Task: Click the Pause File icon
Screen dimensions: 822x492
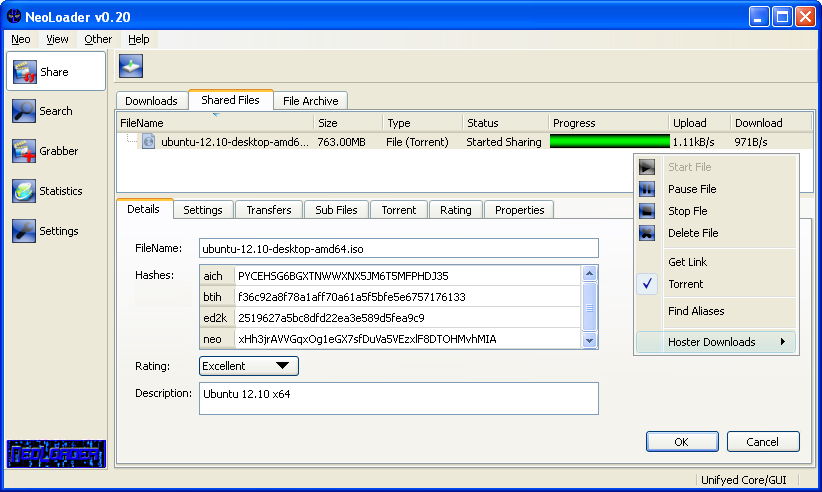Action: [647, 189]
